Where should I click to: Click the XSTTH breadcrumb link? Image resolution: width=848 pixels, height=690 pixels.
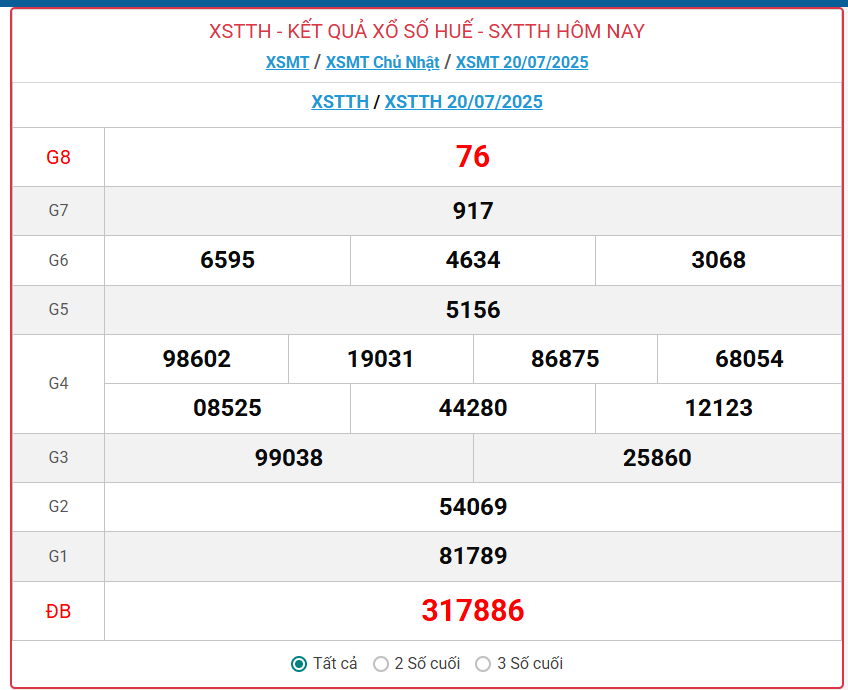click(x=340, y=102)
